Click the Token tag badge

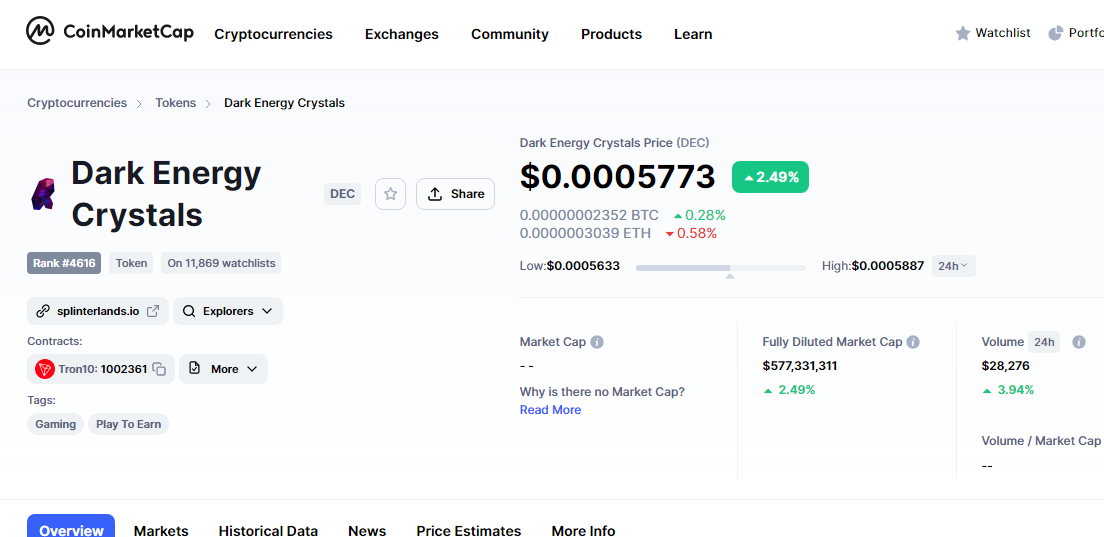coord(131,263)
